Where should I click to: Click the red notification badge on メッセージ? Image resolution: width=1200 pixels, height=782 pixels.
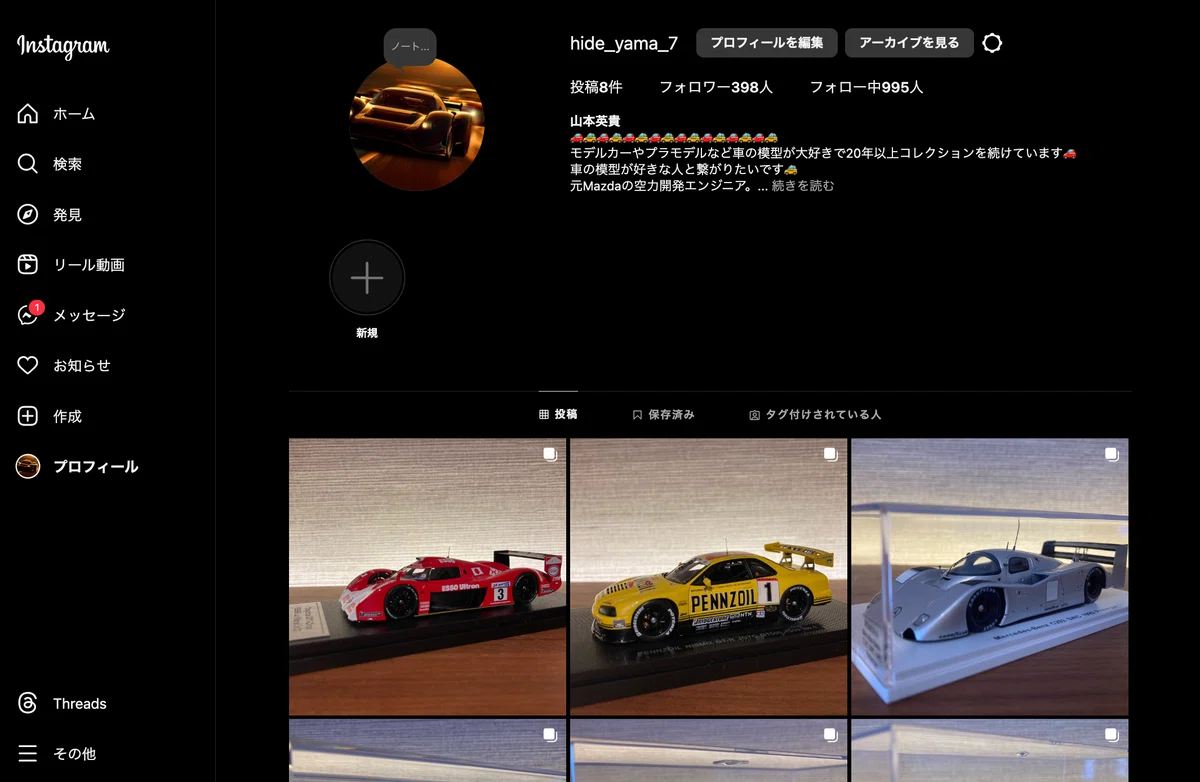37,307
